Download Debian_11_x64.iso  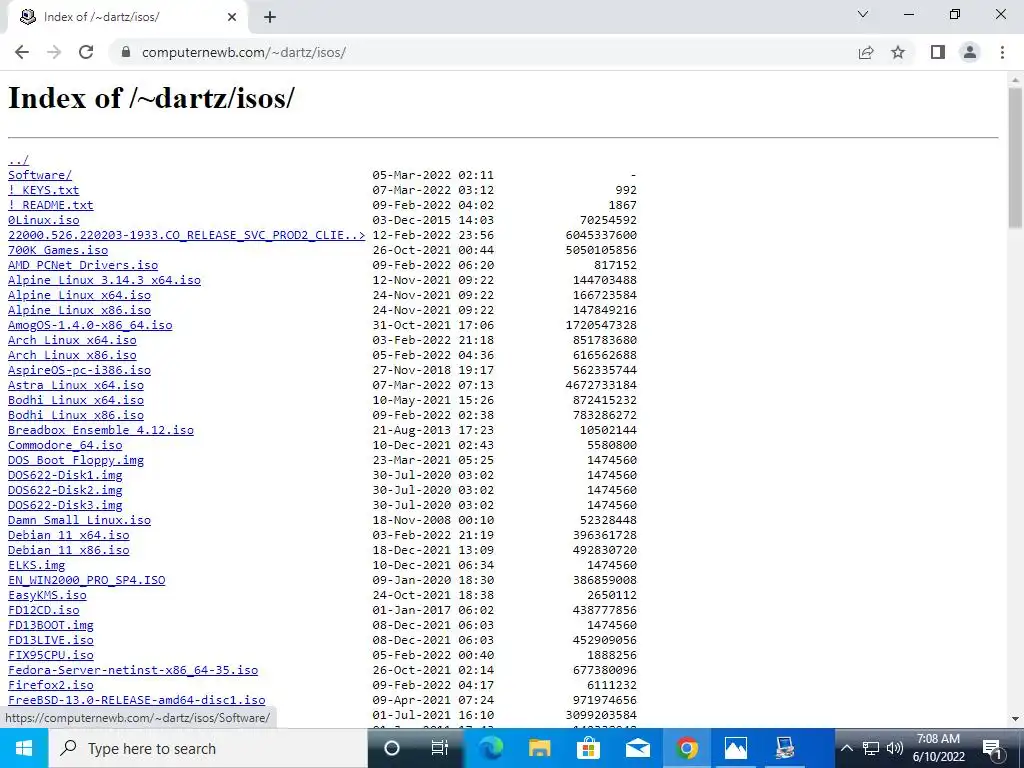69,536
